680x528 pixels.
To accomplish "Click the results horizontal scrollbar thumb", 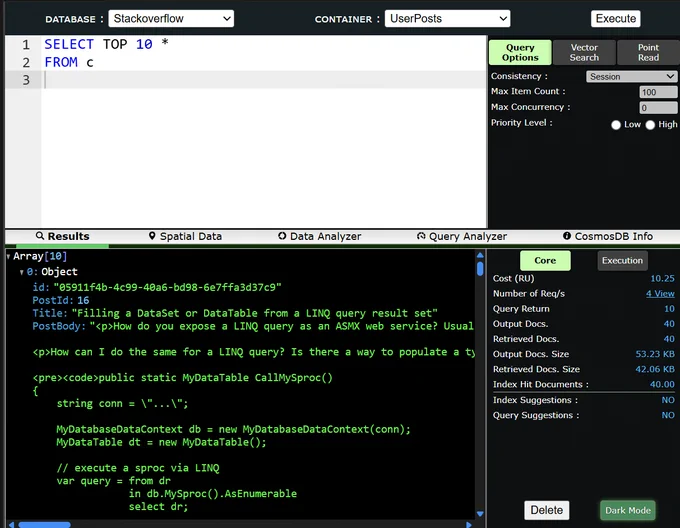I will pos(44,525).
